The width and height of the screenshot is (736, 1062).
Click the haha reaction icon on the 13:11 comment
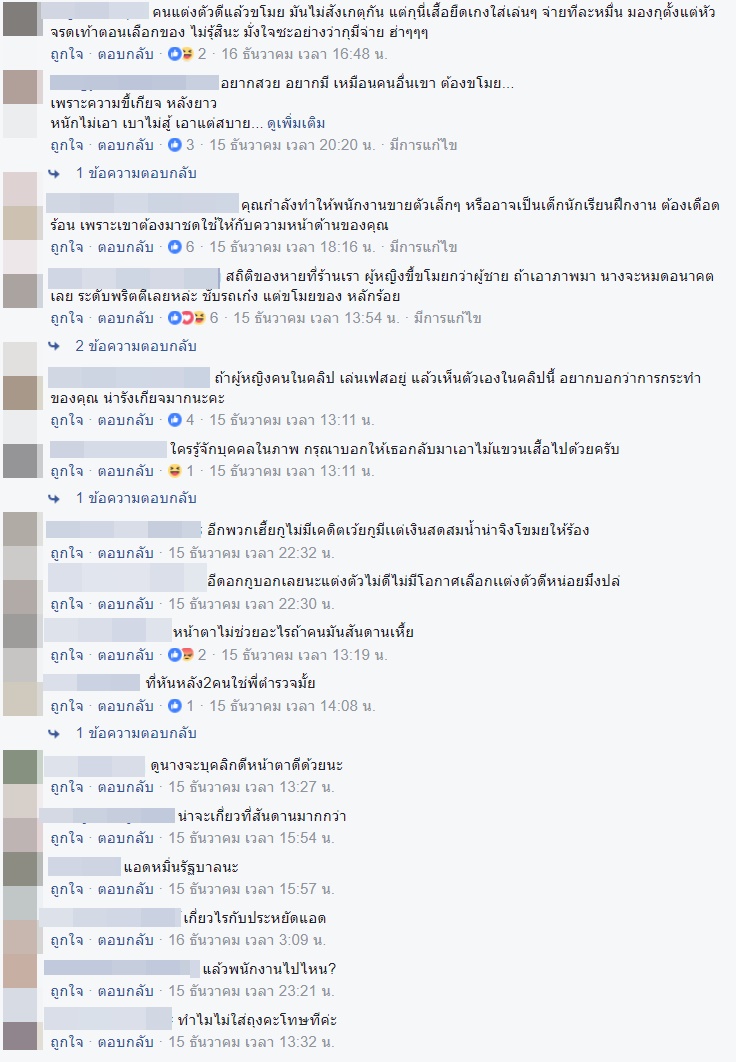tap(175, 471)
